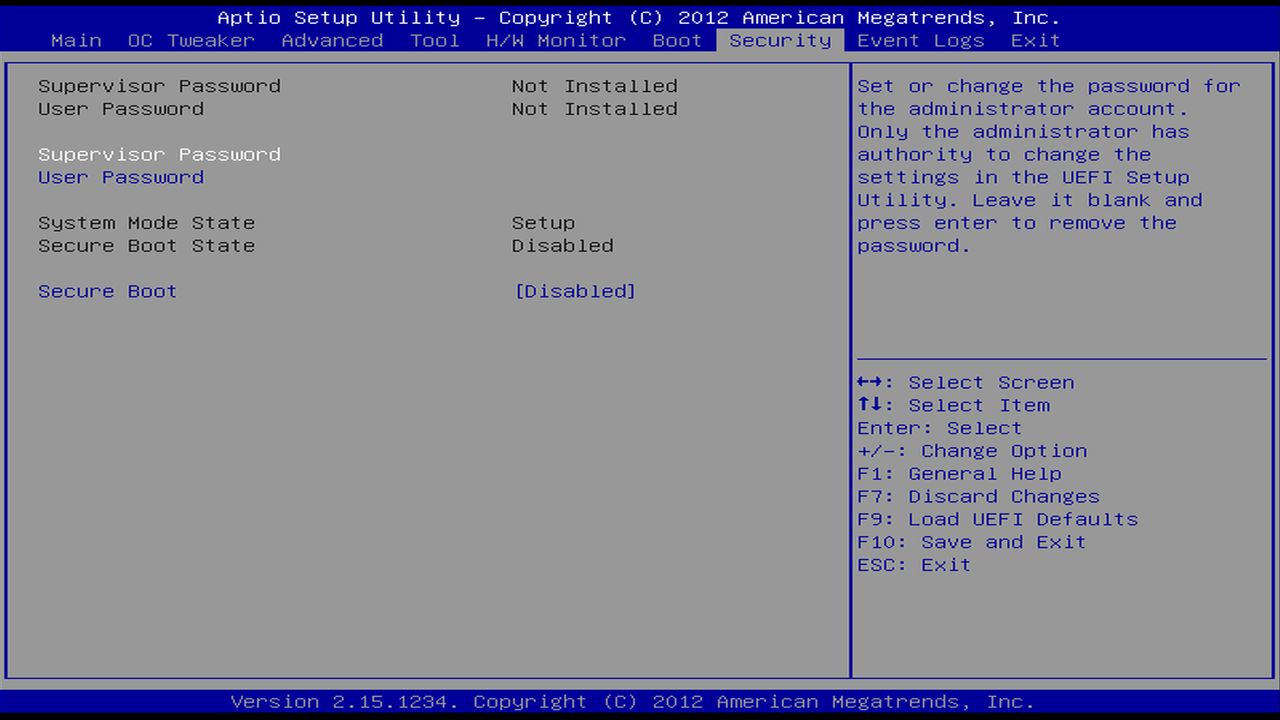Screen dimensions: 1280x720
Task: Click the Aptio Setup Utility title
Action: (x=639, y=18)
